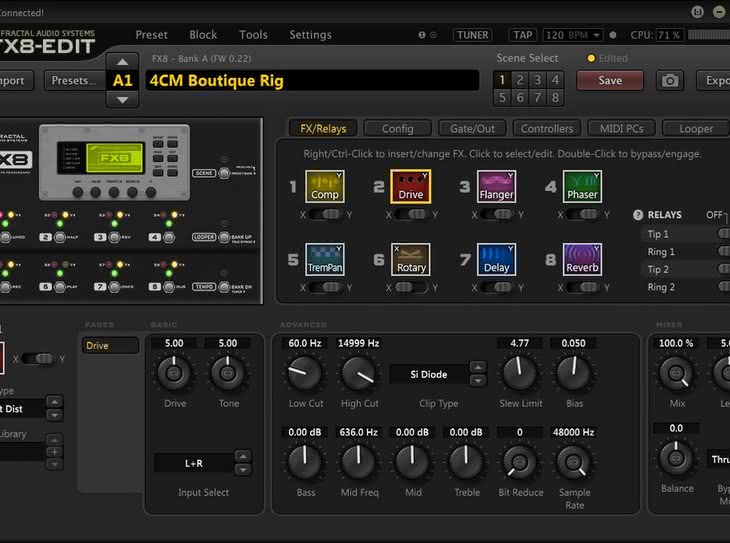Click the Mid Freq value 636.0 Hz

point(358,432)
